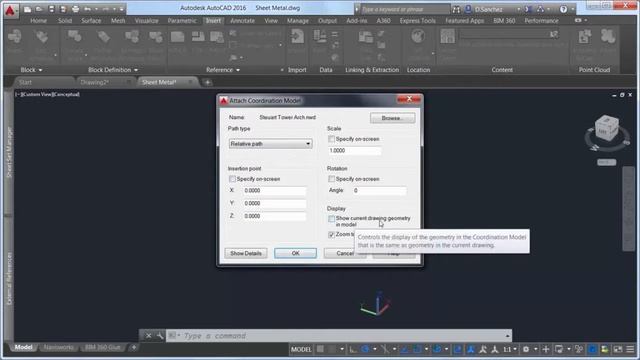Viewport: 640px width, 360px height.
Task: Switch to the Annotate ribbon tab
Action: (x=242, y=20)
